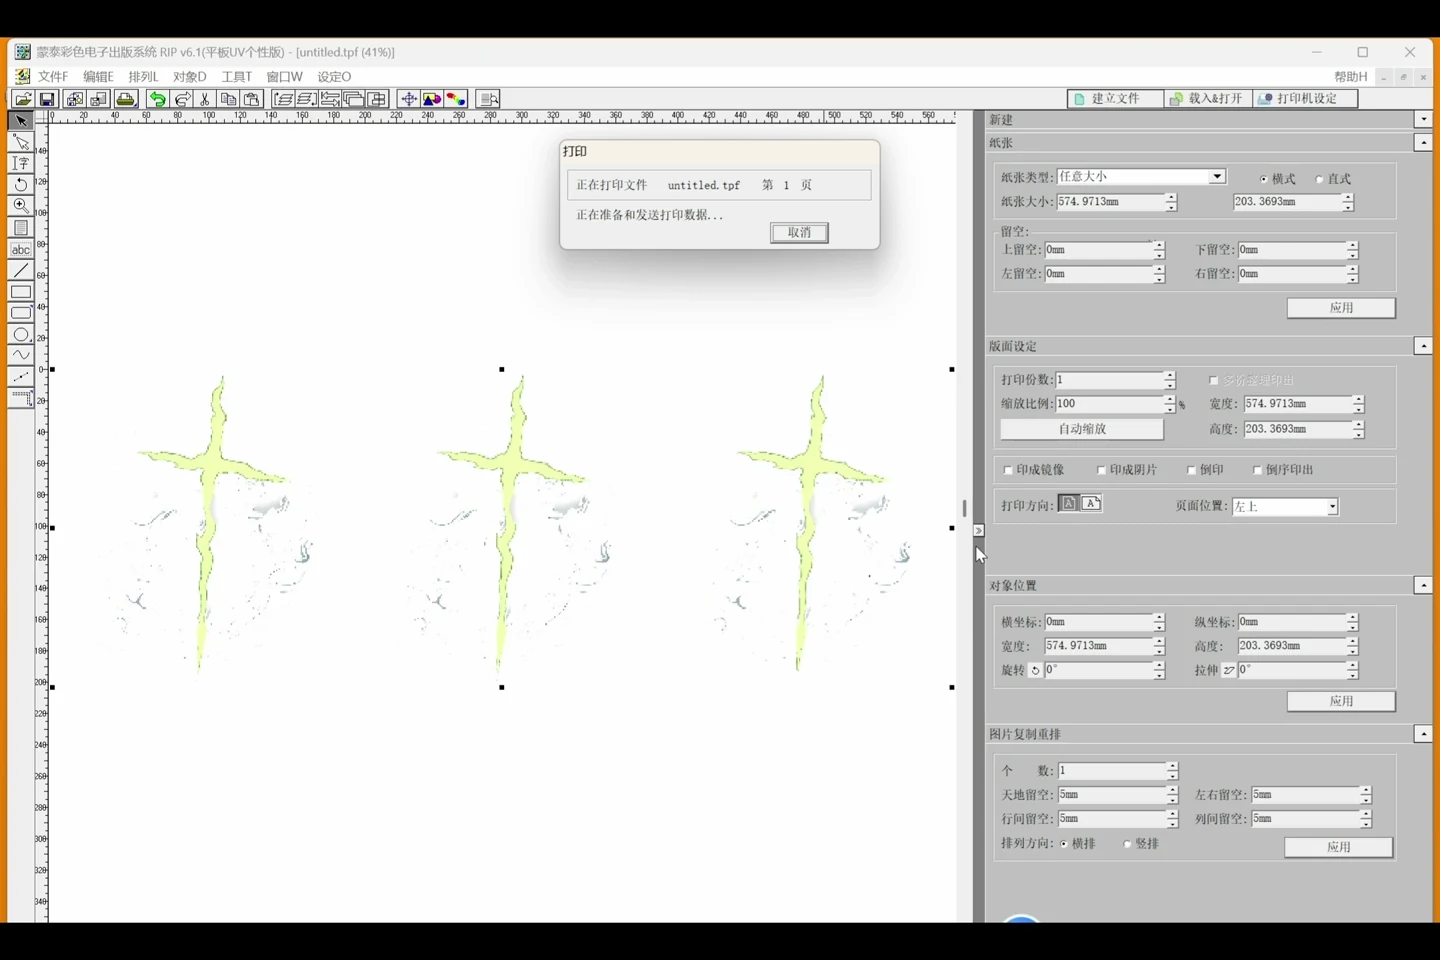Select the abc text box tool
Screen dimensions: 1440x960
click(x=20, y=249)
